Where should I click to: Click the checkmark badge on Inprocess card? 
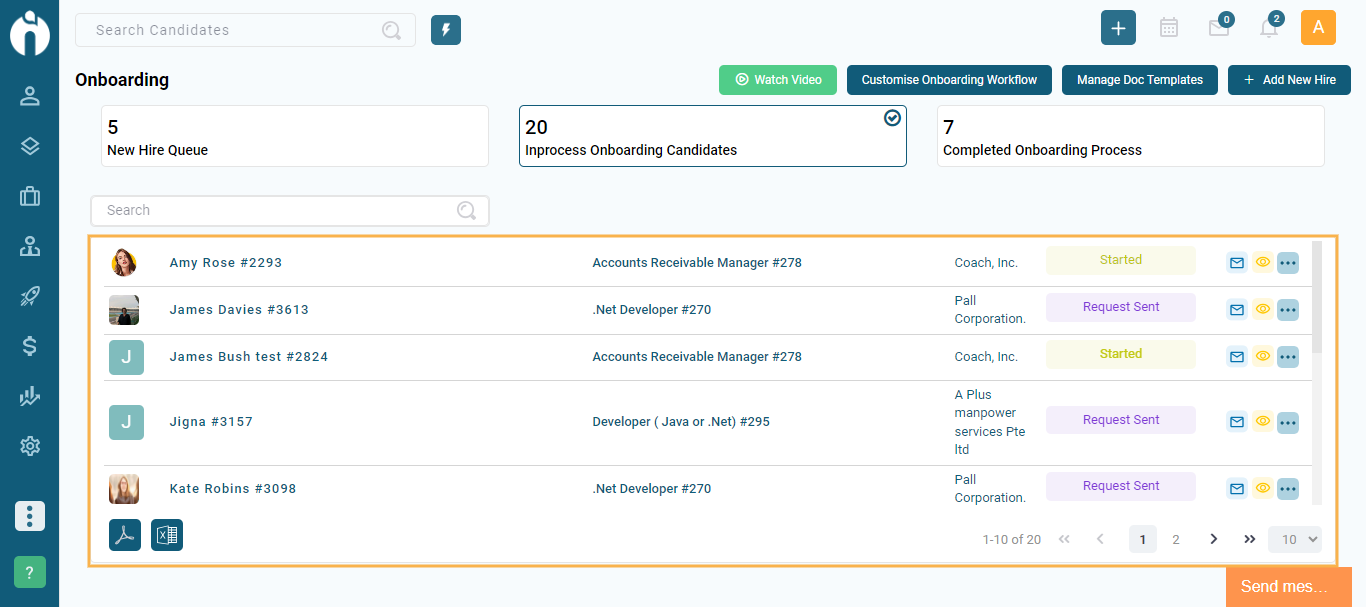click(x=892, y=117)
